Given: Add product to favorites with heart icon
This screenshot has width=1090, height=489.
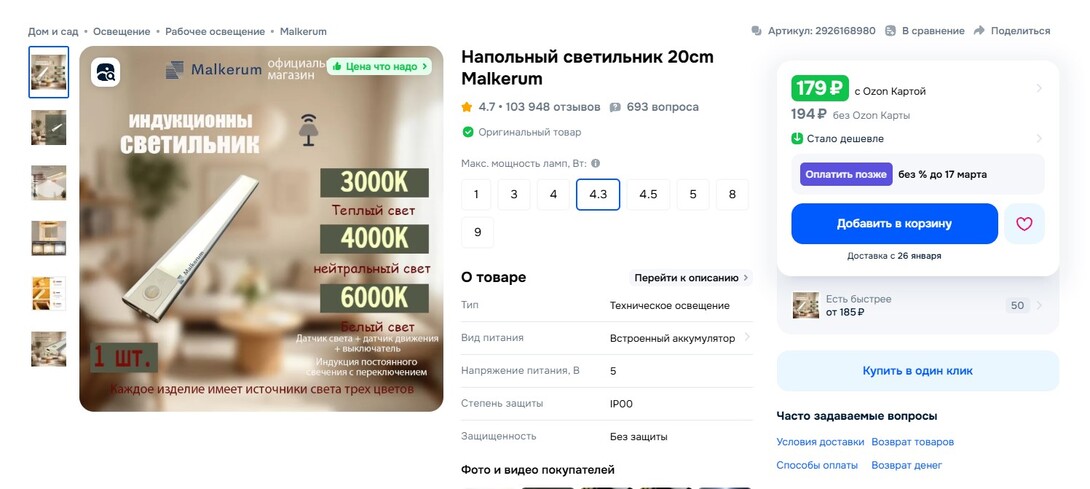Looking at the screenshot, I should (1024, 224).
